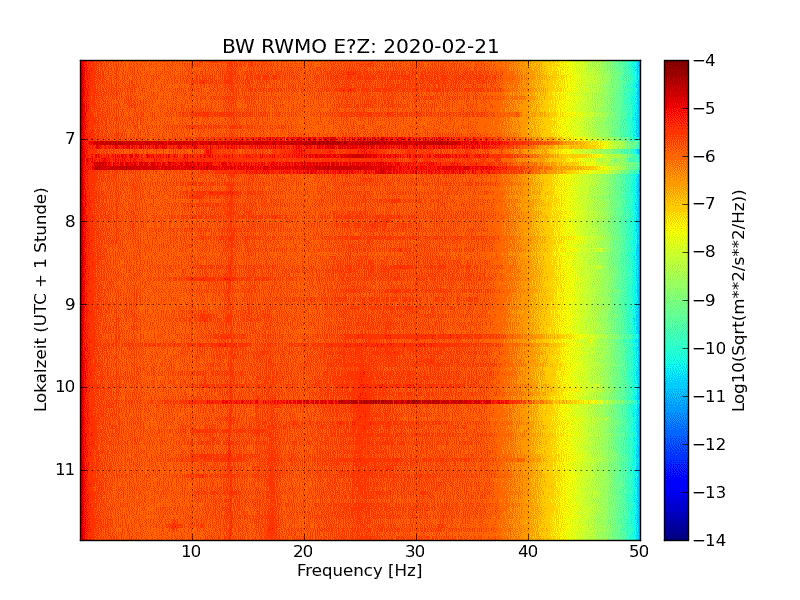
Task: Click the plot title BW RWMO E?Z: 2020-02-21
Action: 360,46
